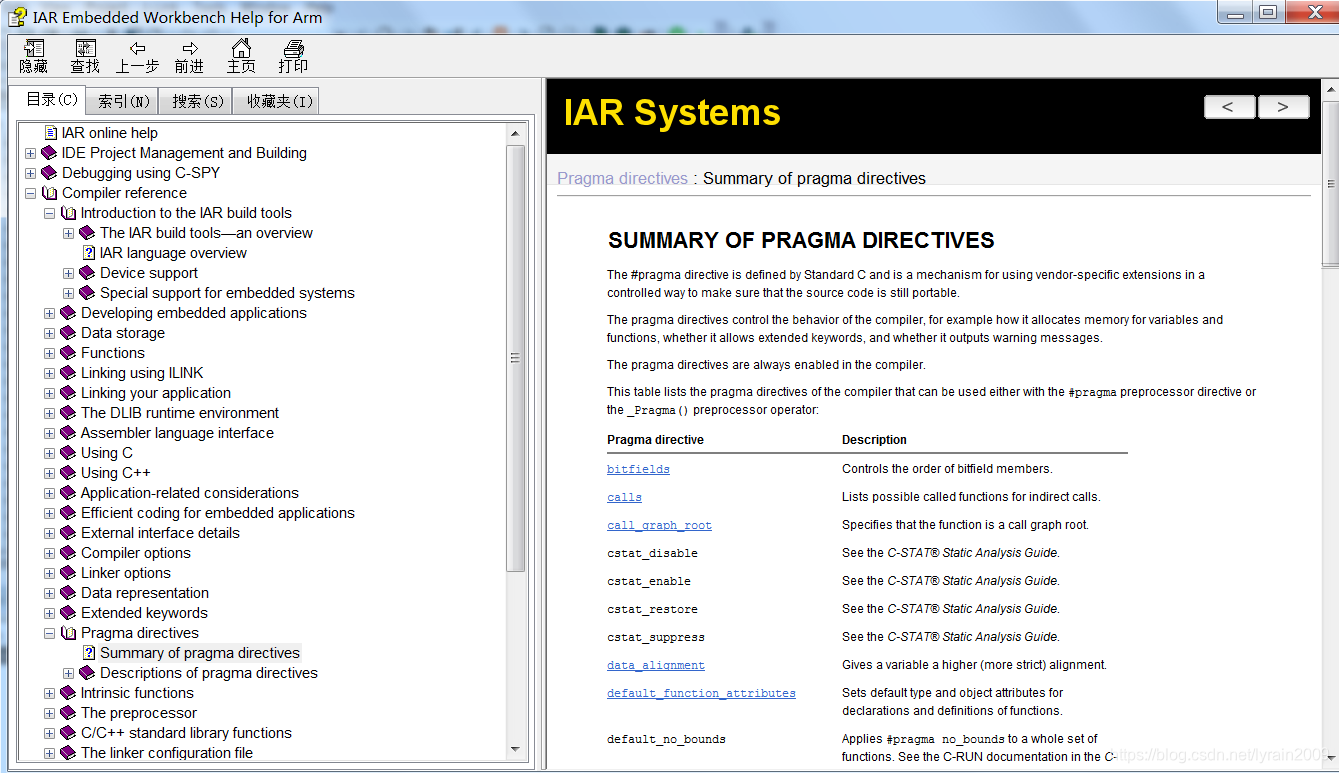Click the Pragma directives breadcrumb link
The height and width of the screenshot is (773, 1339).
click(622, 178)
